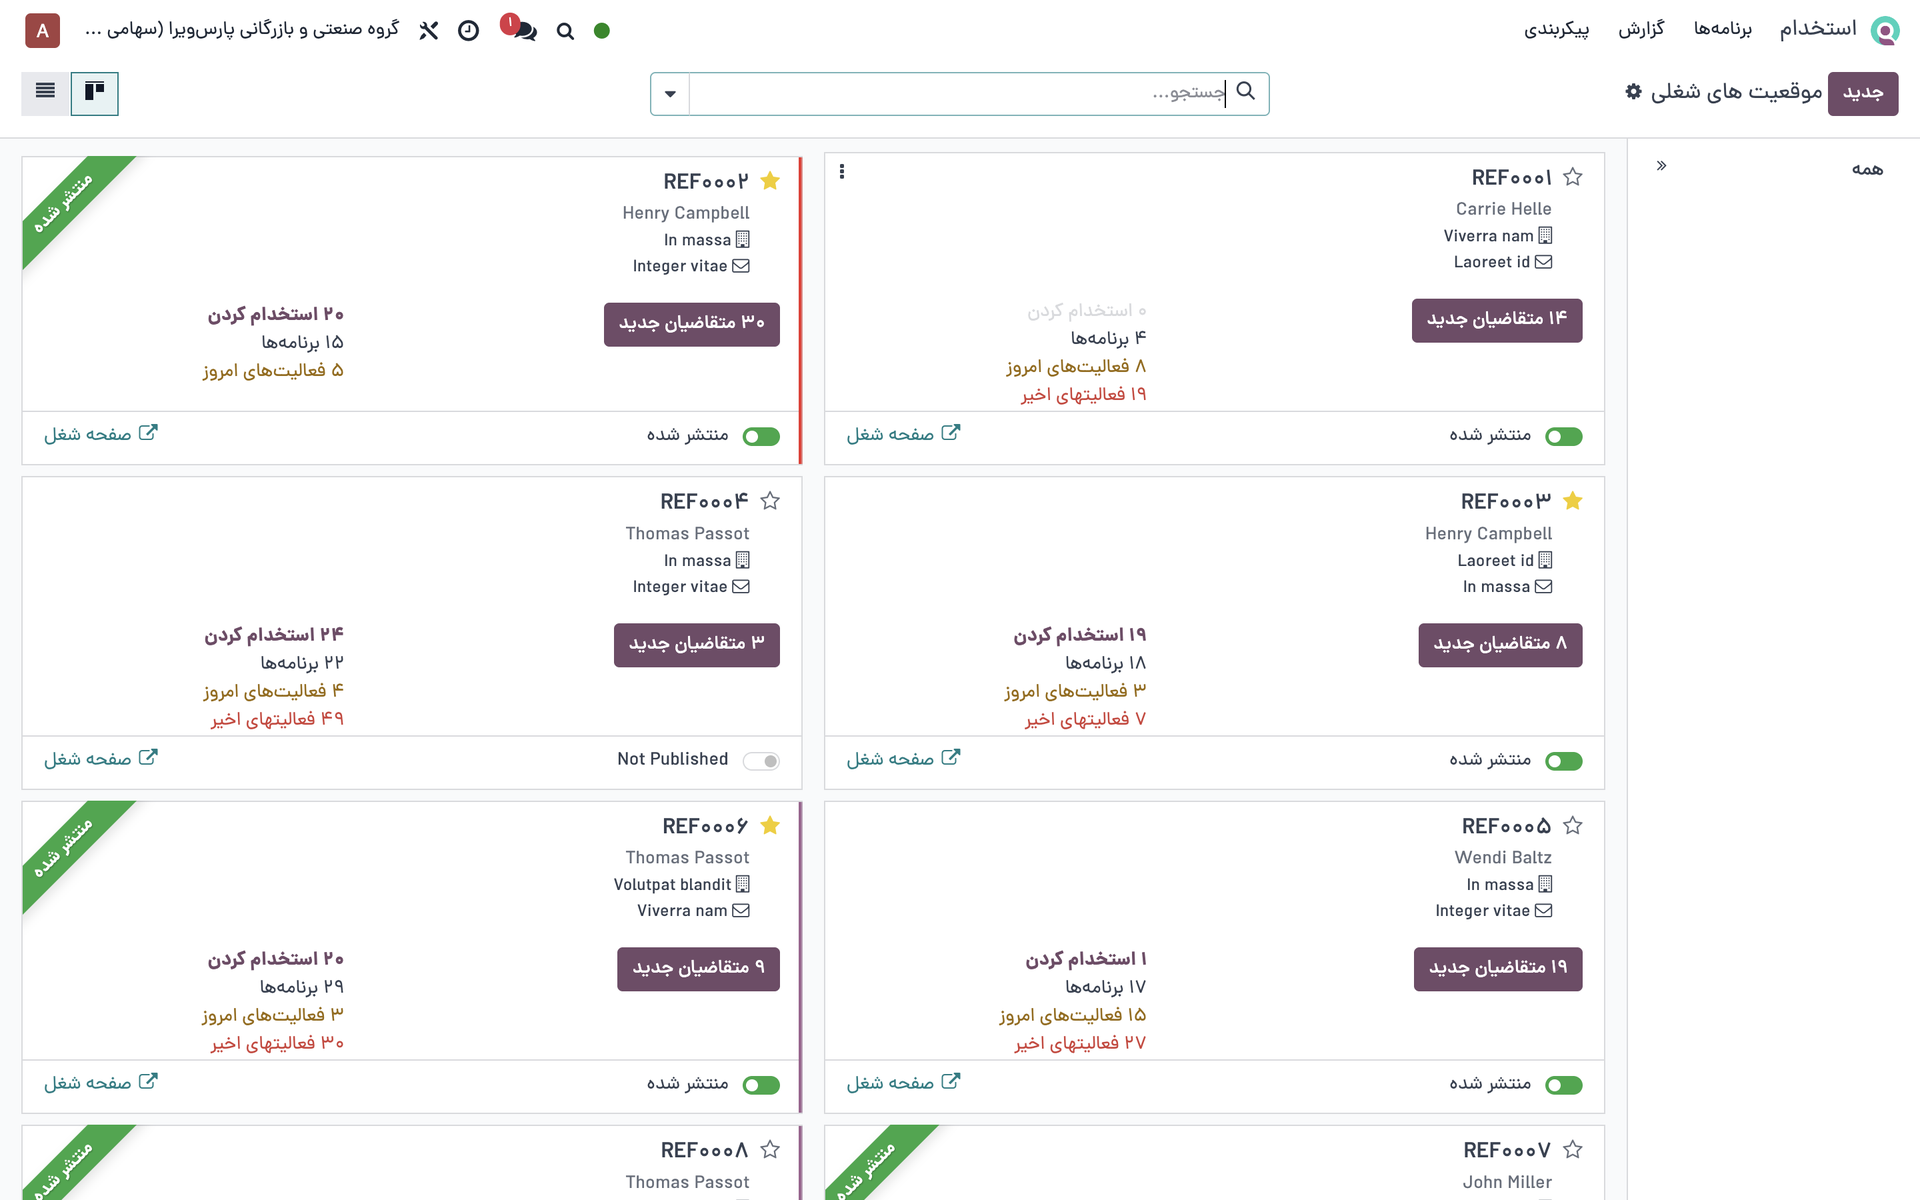The image size is (1920, 1200).
Task: Open 19 late activities on REF0001
Action: [x=1083, y=395]
